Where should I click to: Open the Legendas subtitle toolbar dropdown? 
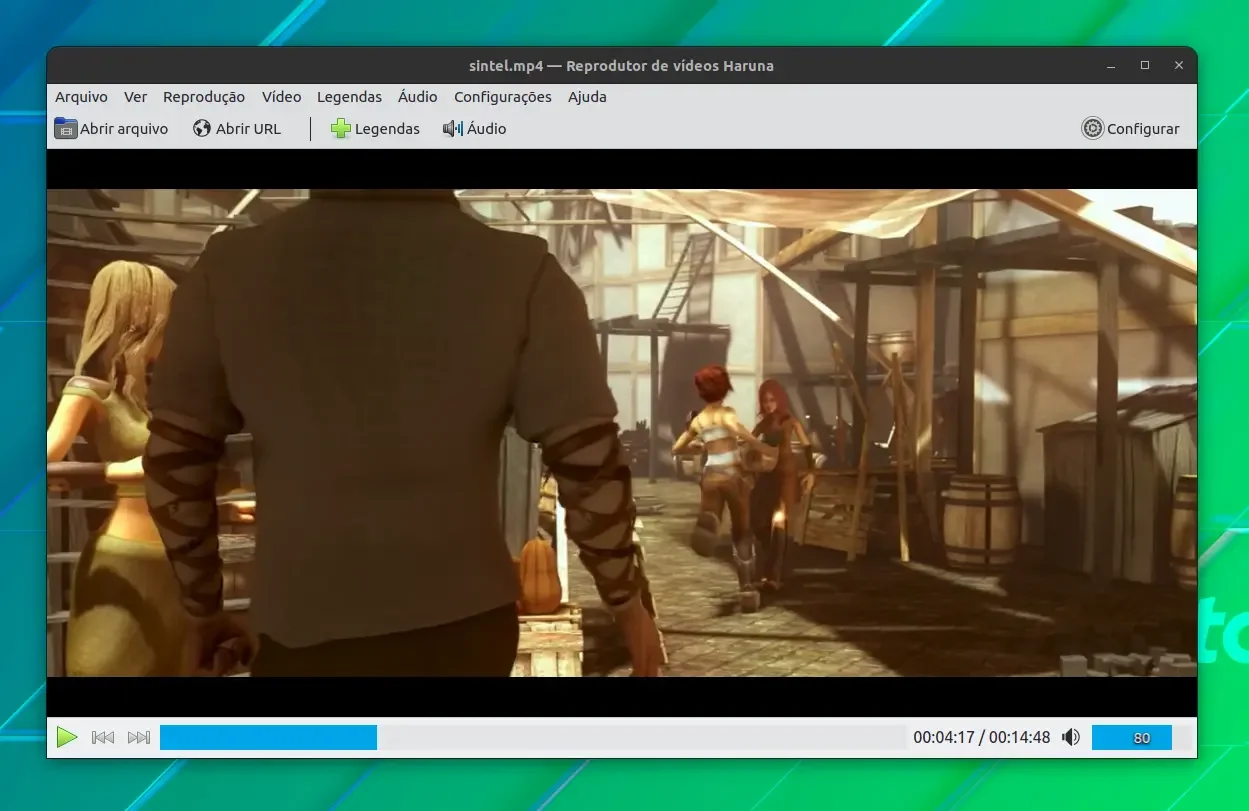point(375,128)
